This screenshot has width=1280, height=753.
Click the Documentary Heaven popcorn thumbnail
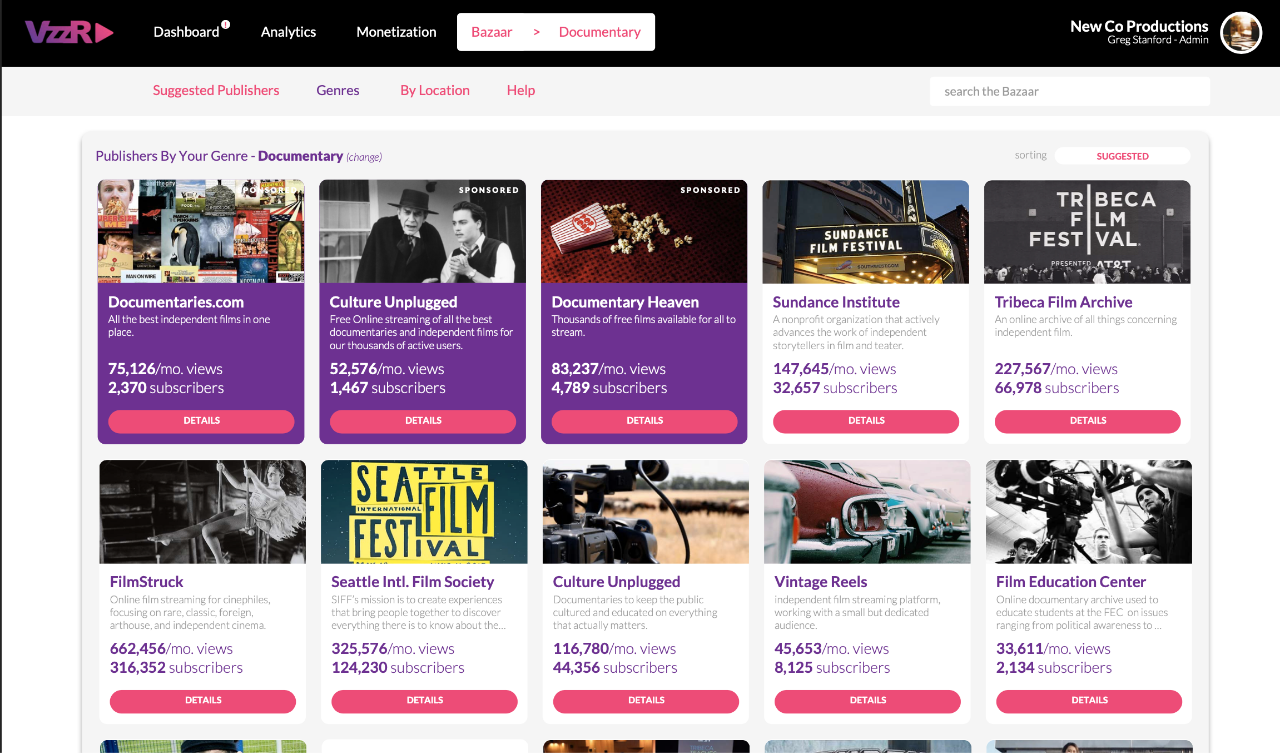644,231
